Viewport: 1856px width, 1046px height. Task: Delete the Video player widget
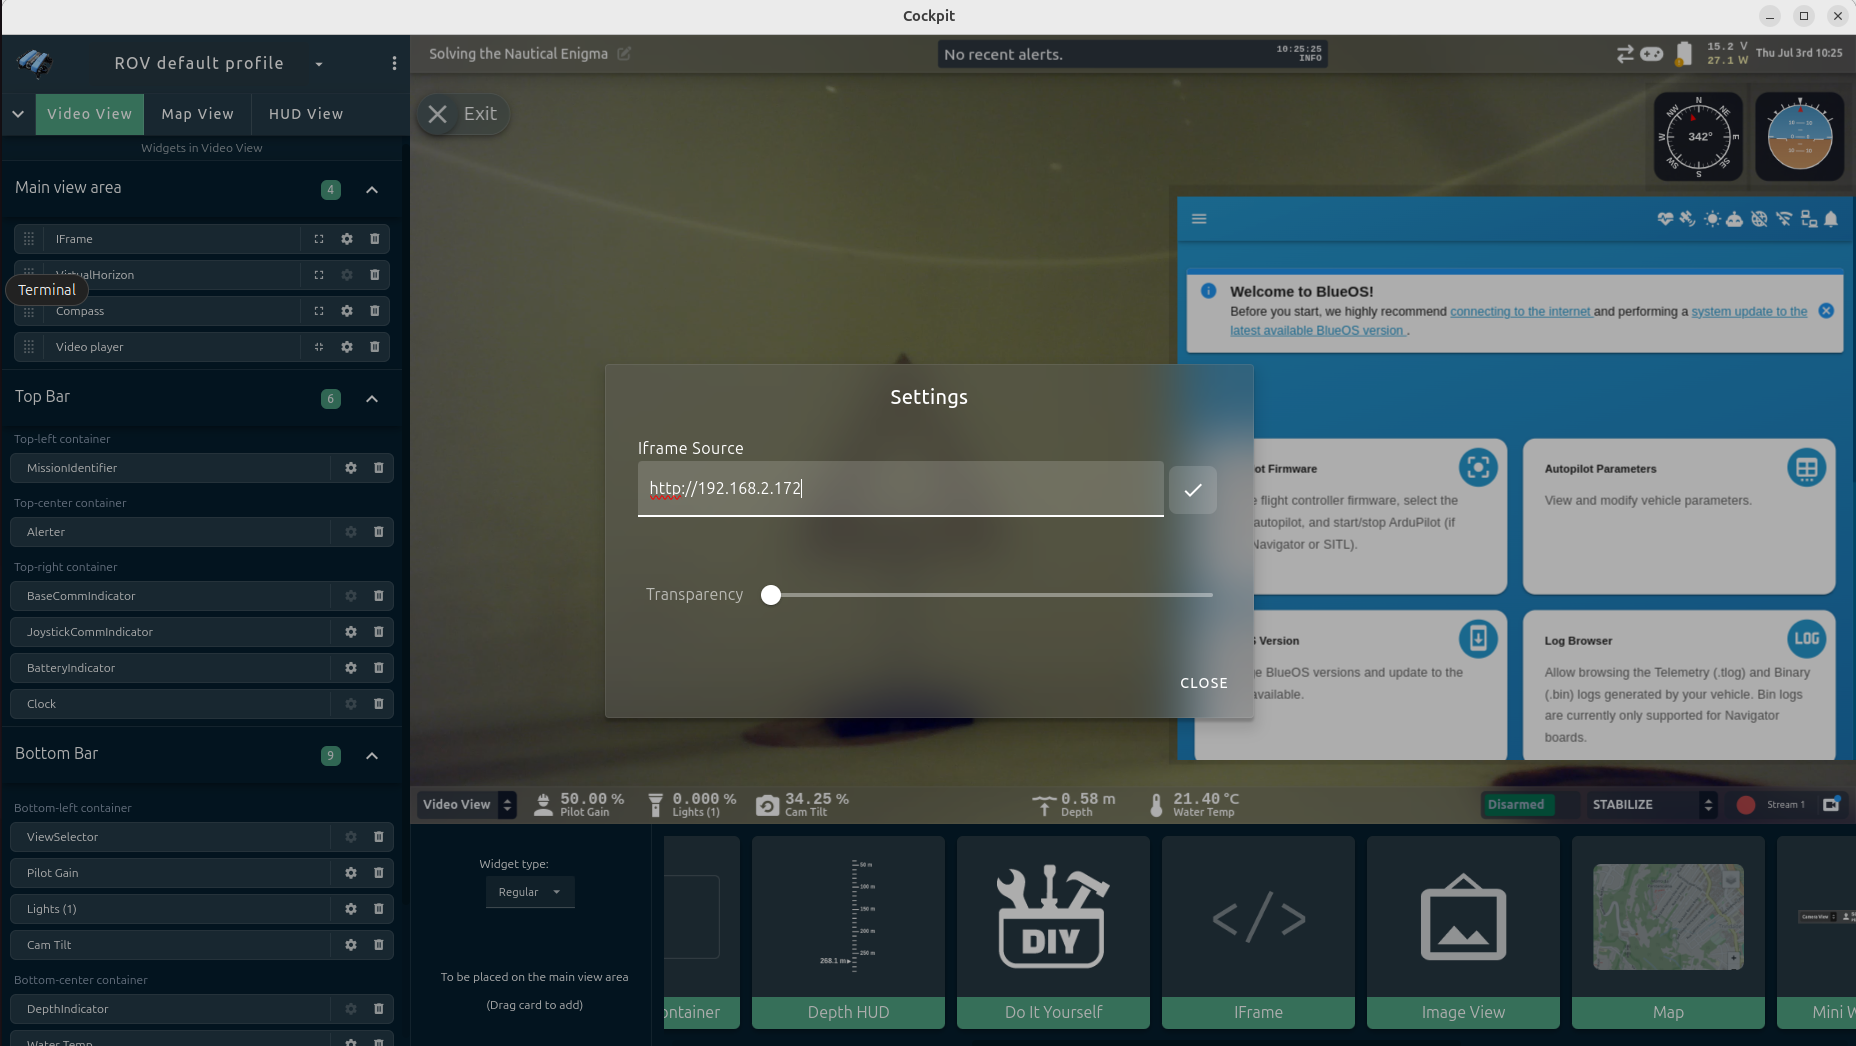click(375, 347)
